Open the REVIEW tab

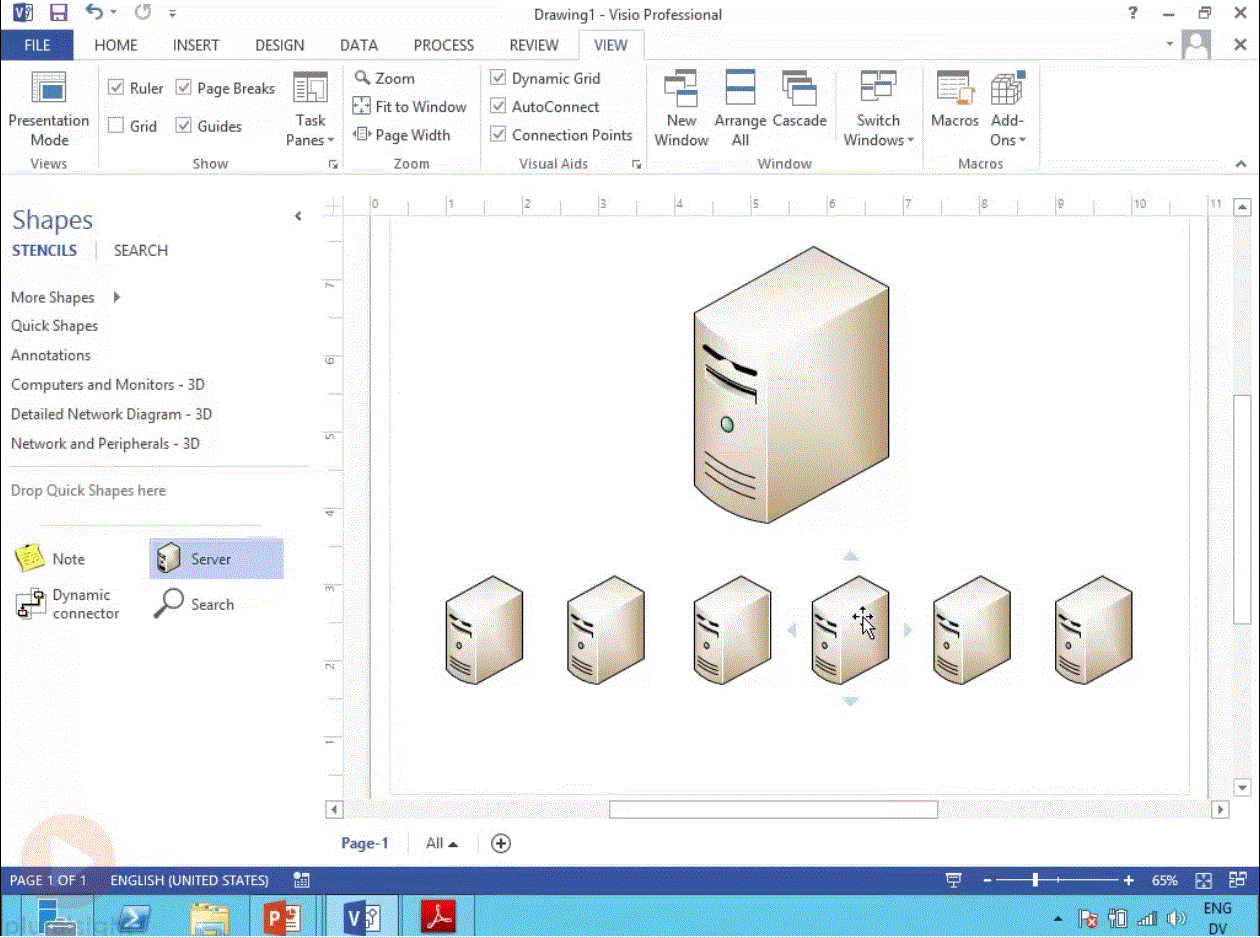click(534, 45)
